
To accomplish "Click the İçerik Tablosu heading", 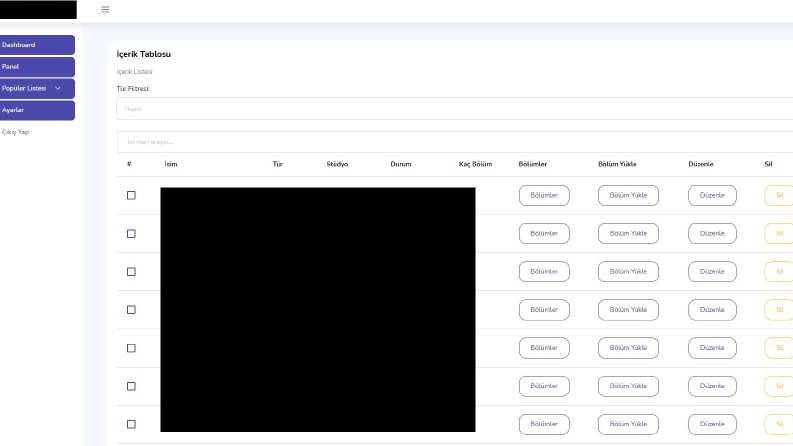I will click(144, 54).
